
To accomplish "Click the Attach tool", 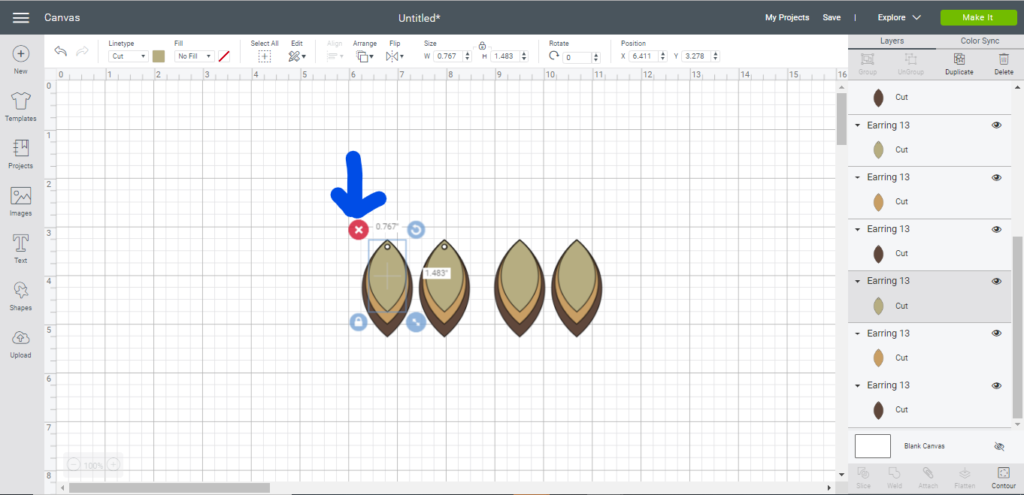I will pyautogui.click(x=927, y=478).
